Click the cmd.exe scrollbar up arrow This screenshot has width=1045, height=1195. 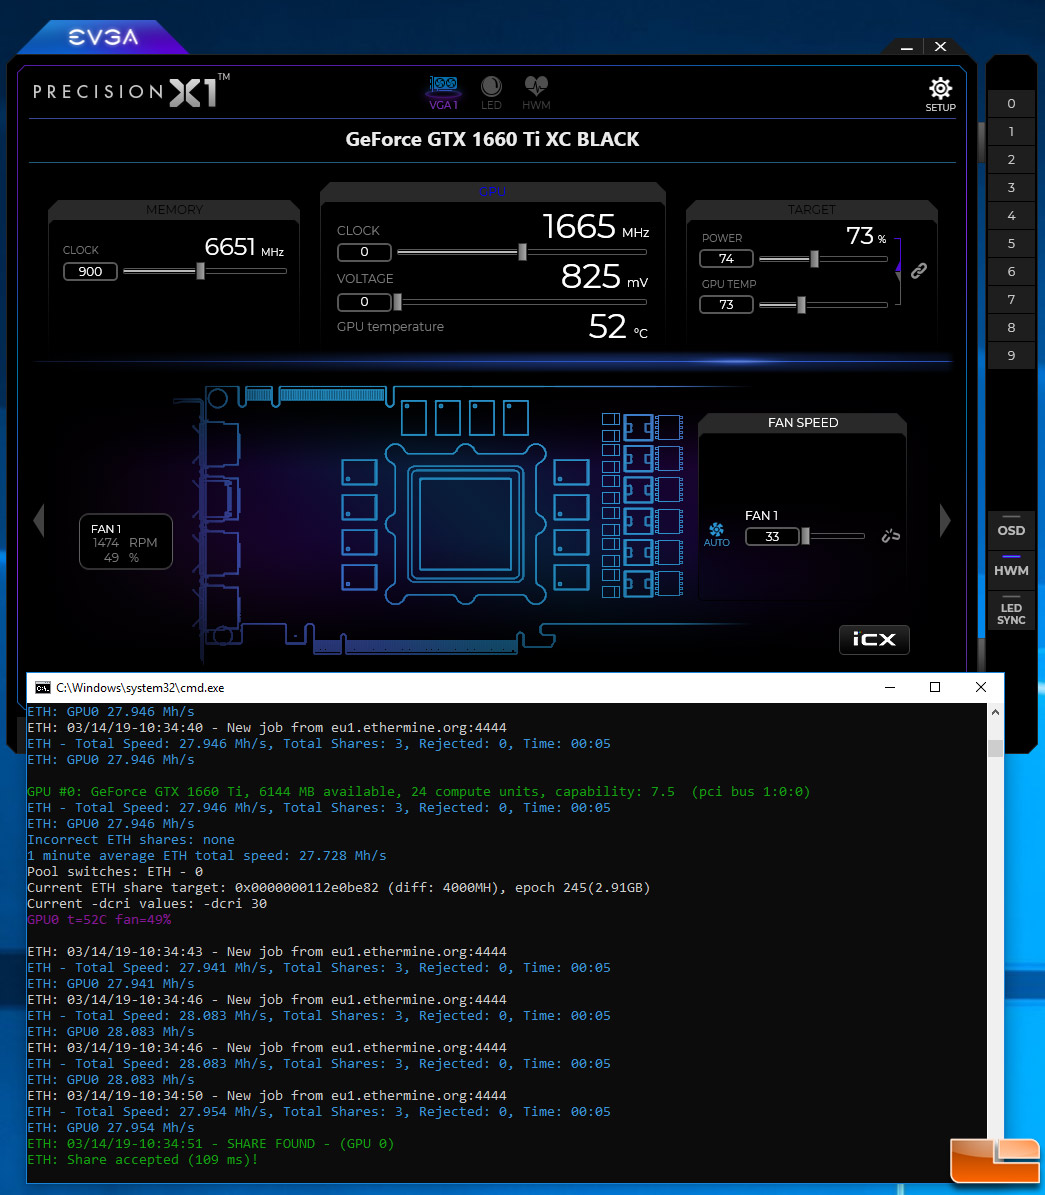995,712
